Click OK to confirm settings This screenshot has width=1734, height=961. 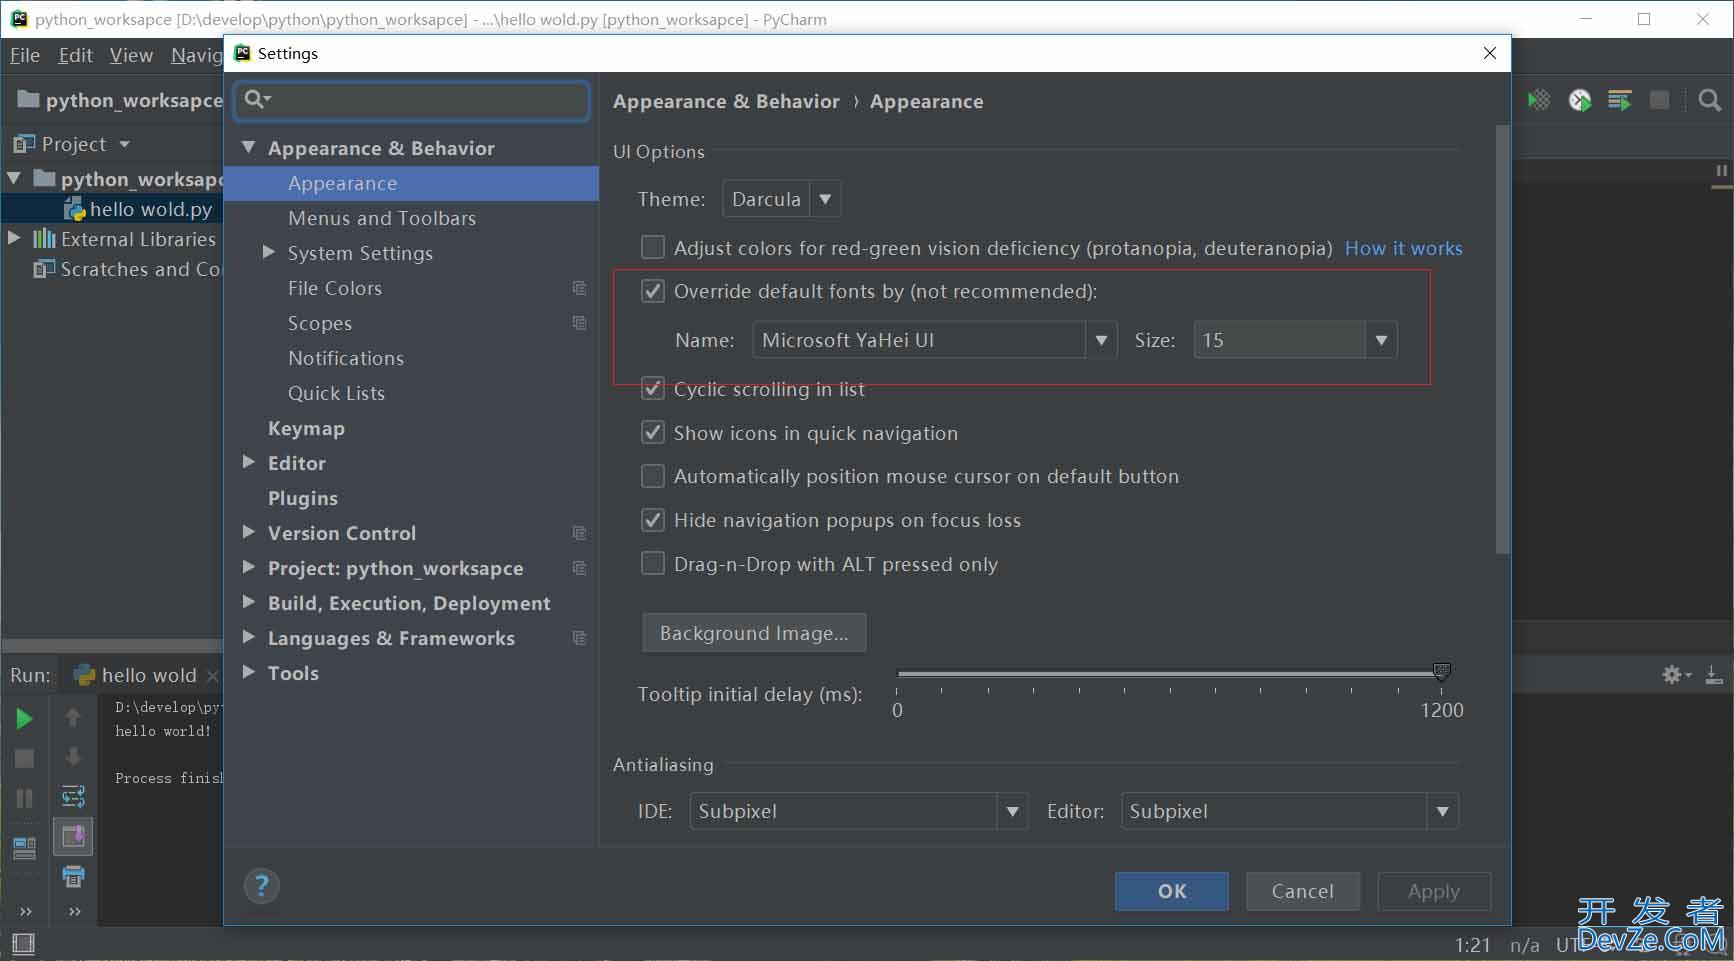coord(1172,891)
